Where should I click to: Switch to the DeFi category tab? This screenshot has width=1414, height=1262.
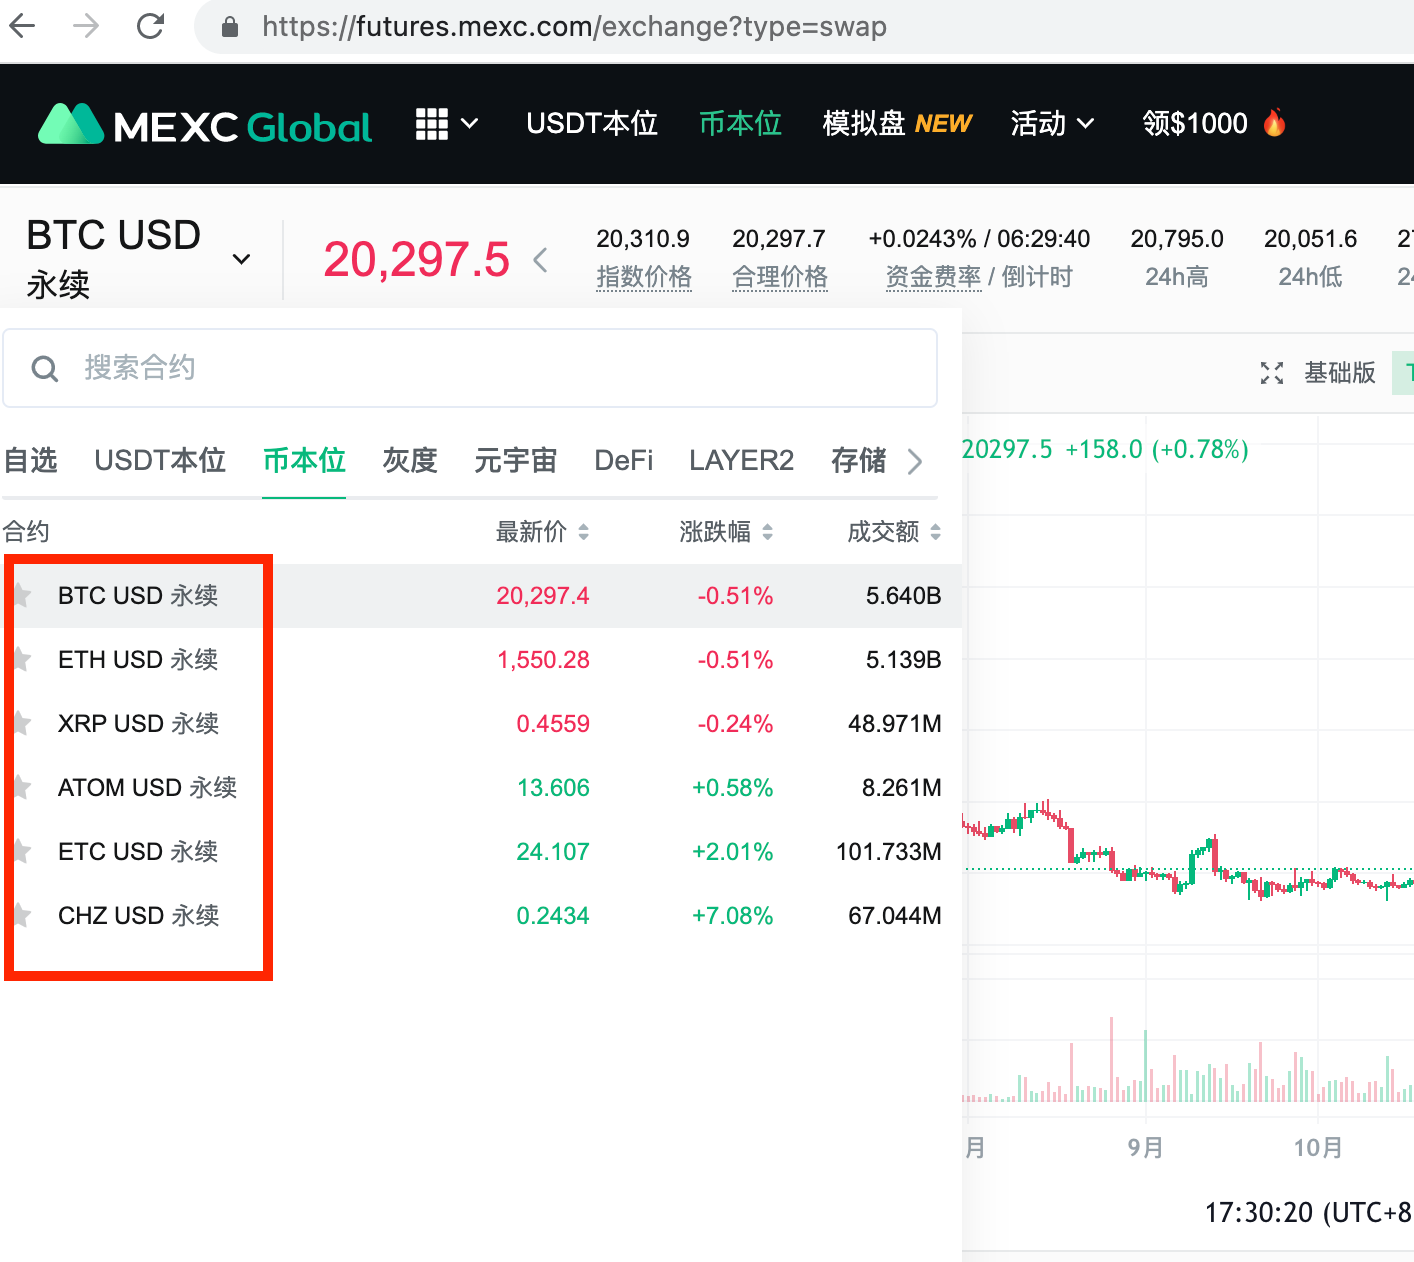click(x=623, y=461)
